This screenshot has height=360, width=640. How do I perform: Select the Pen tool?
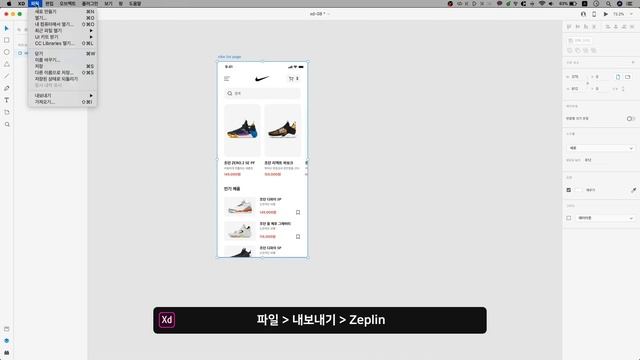[7, 88]
